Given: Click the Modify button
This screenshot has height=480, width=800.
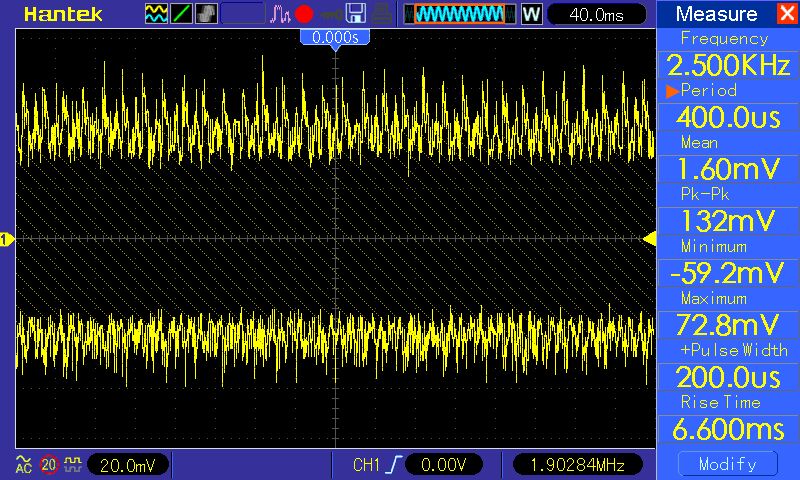Looking at the screenshot, I should coord(728,464).
